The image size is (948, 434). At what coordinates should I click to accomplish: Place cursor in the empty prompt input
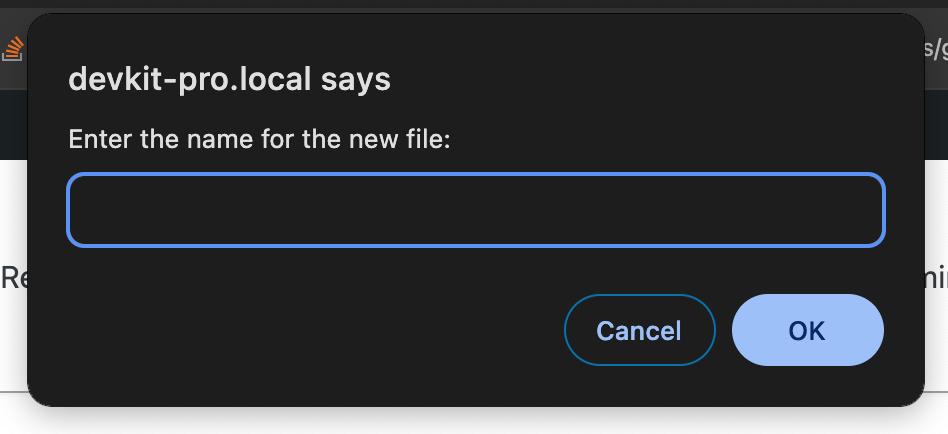click(476, 210)
